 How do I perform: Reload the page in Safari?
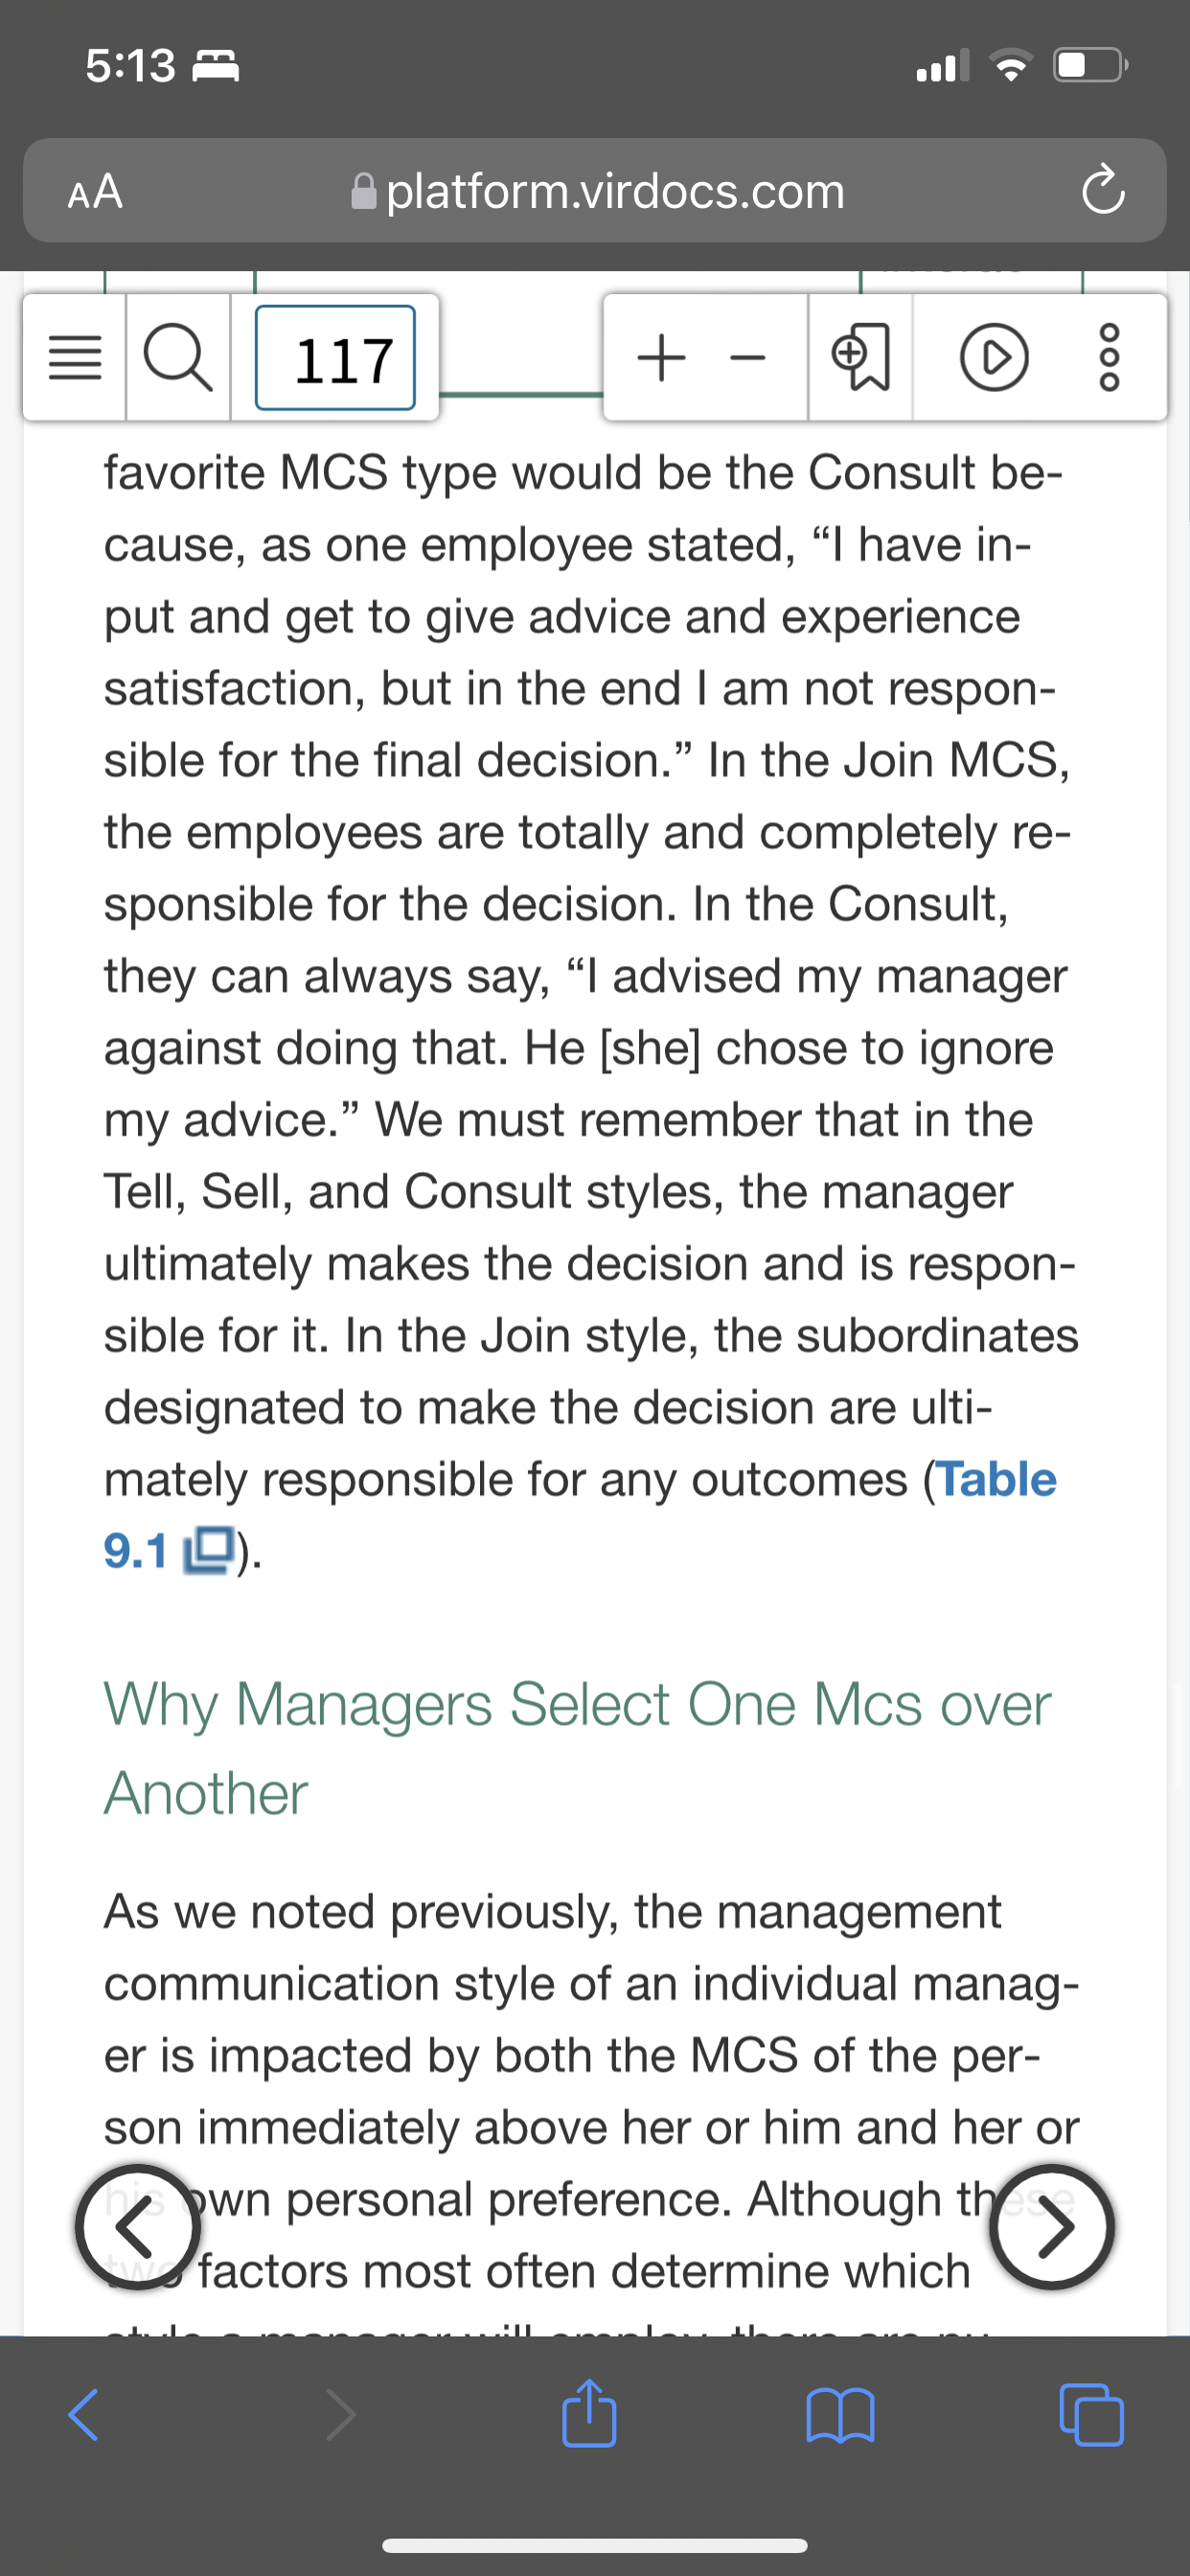[x=1102, y=190]
